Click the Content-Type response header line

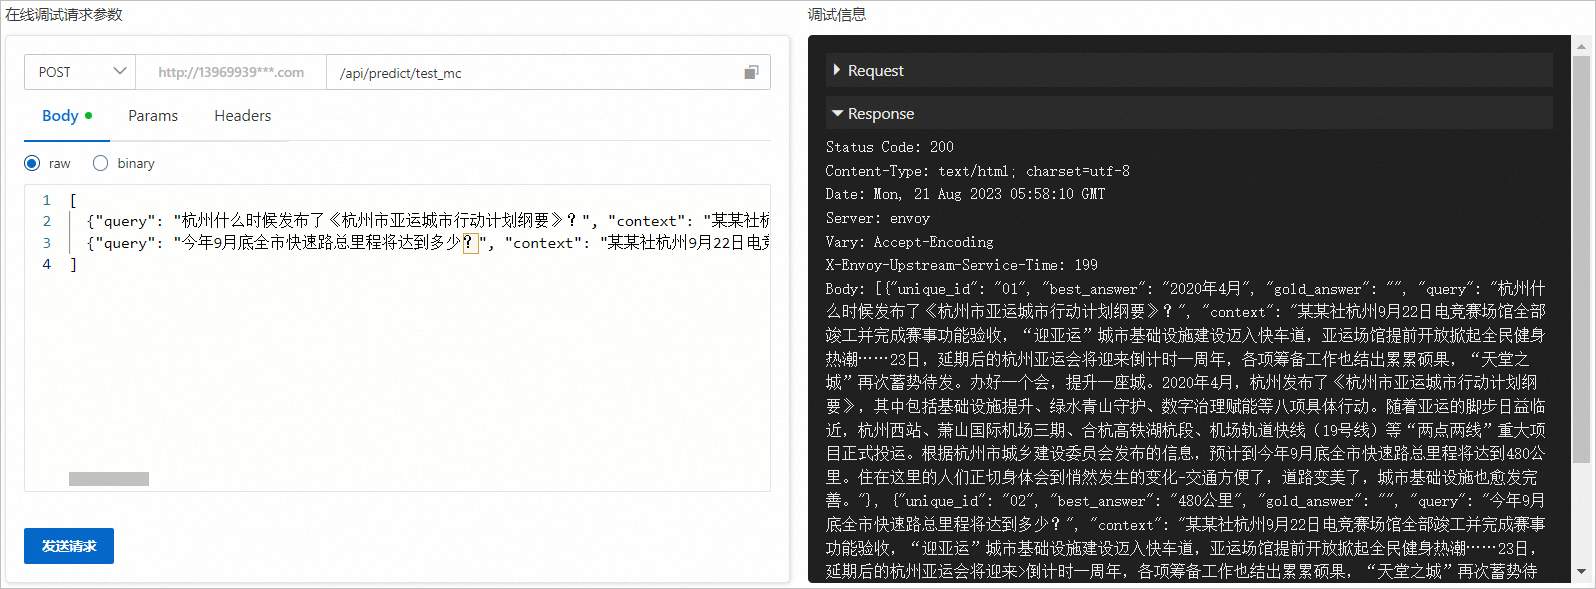(978, 171)
